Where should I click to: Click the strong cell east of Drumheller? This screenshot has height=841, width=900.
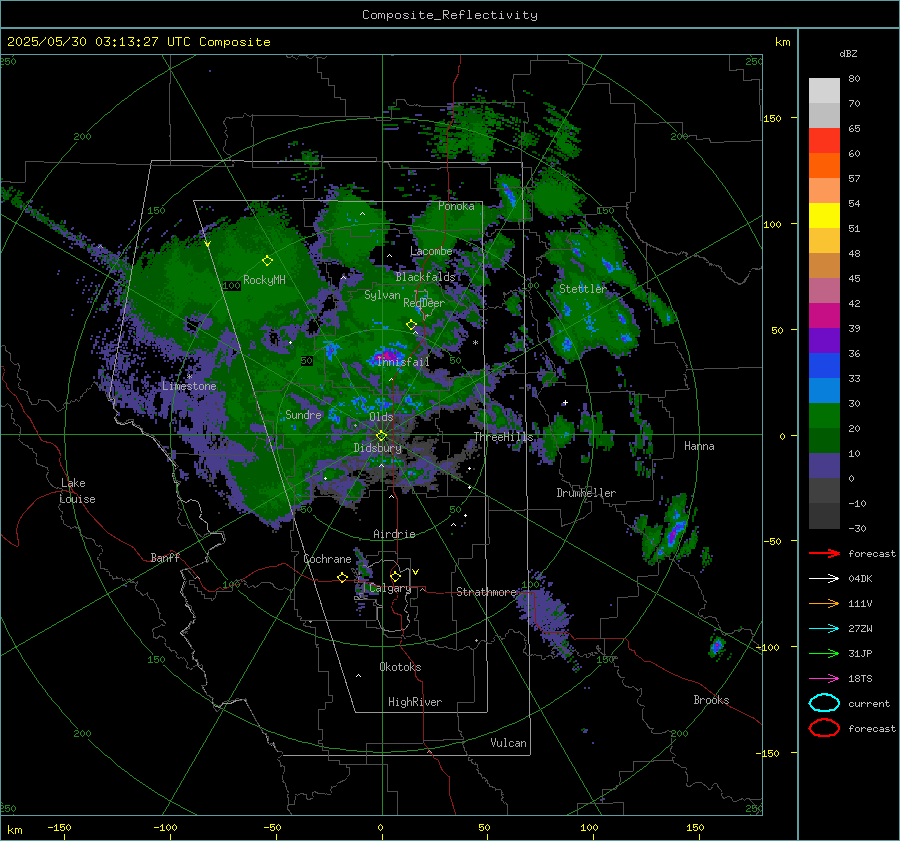[675, 532]
